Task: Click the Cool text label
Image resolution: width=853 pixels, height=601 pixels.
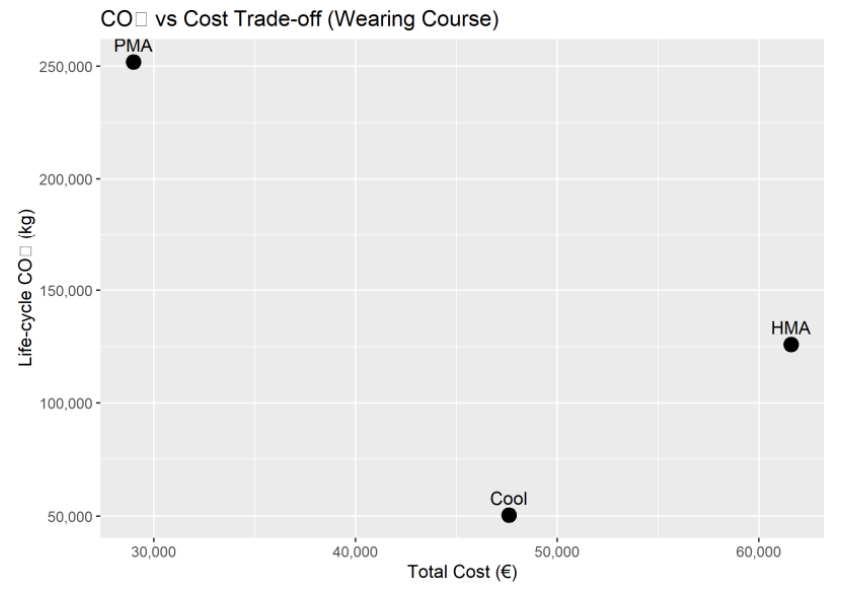Action: coord(509,499)
